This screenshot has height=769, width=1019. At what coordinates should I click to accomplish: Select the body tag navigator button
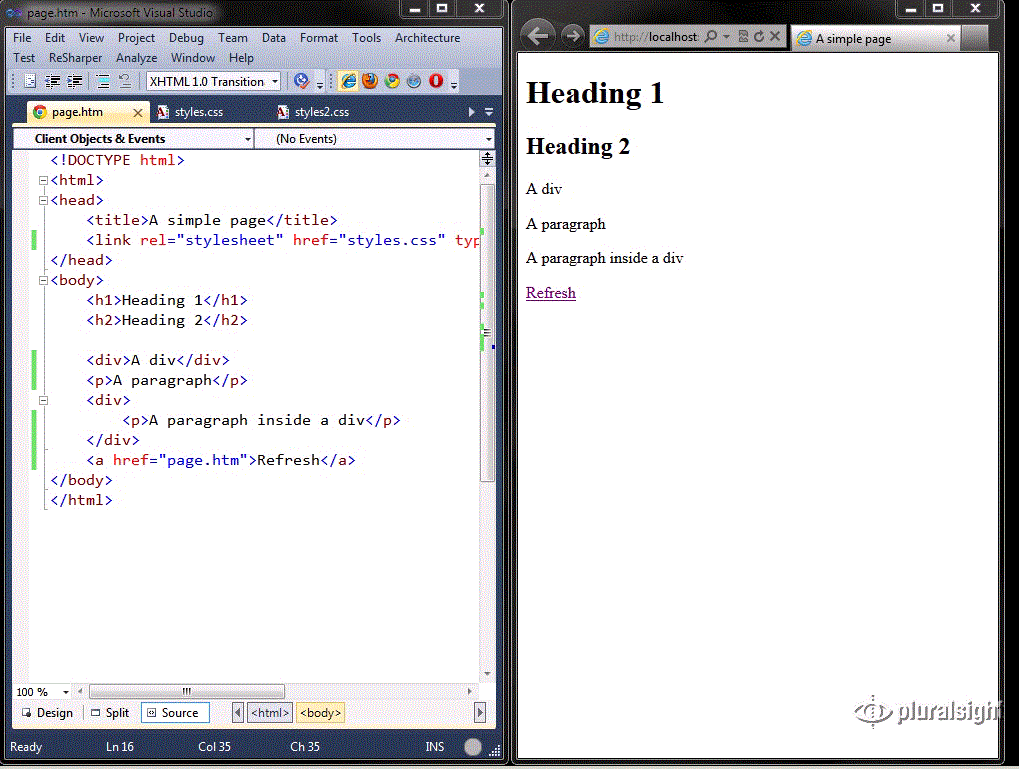click(319, 712)
